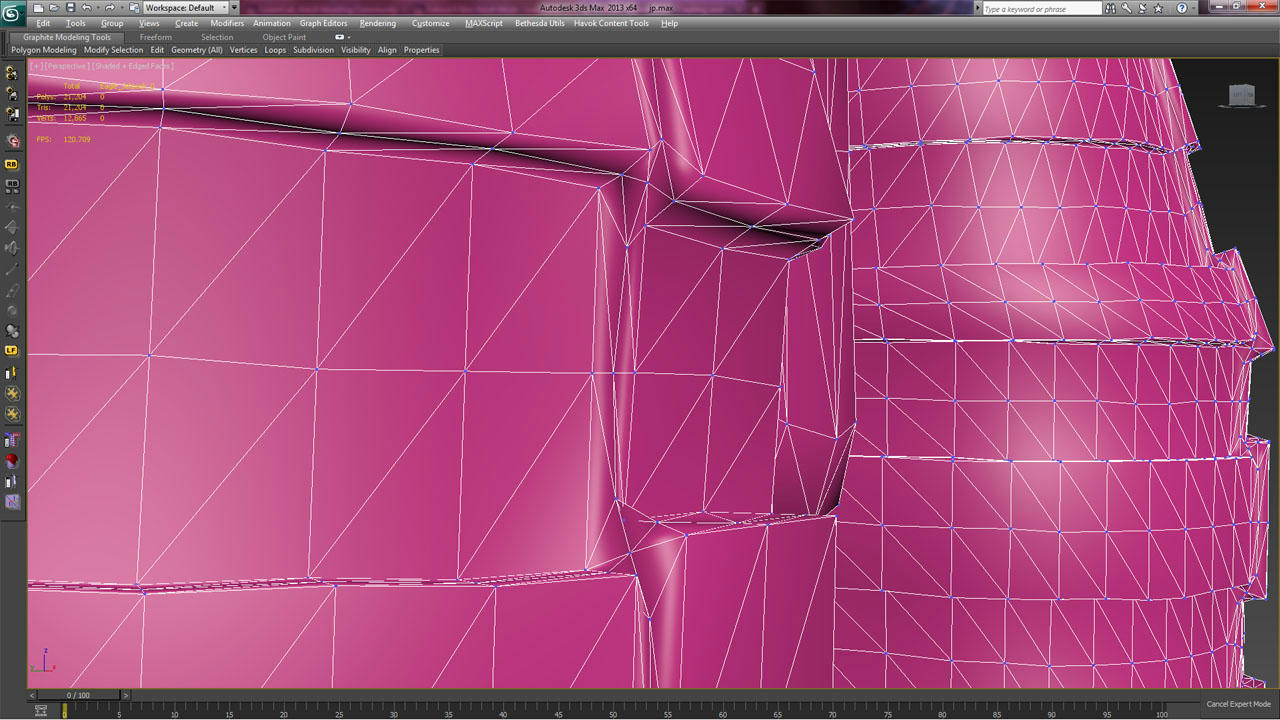The height and width of the screenshot is (720, 1280).
Task: Click the yellow LF icon in left toolbar
Action: (x=12, y=351)
